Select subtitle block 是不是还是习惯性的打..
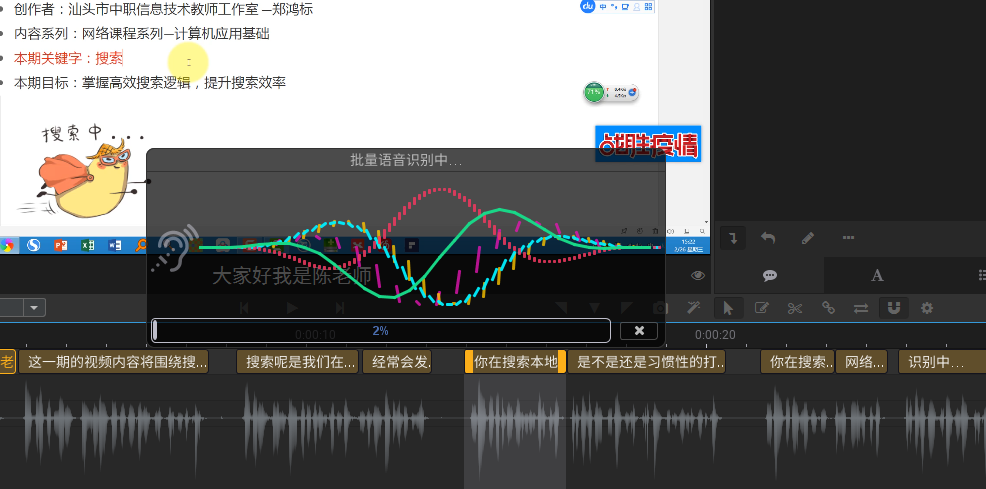Image resolution: width=986 pixels, height=489 pixels. point(646,362)
